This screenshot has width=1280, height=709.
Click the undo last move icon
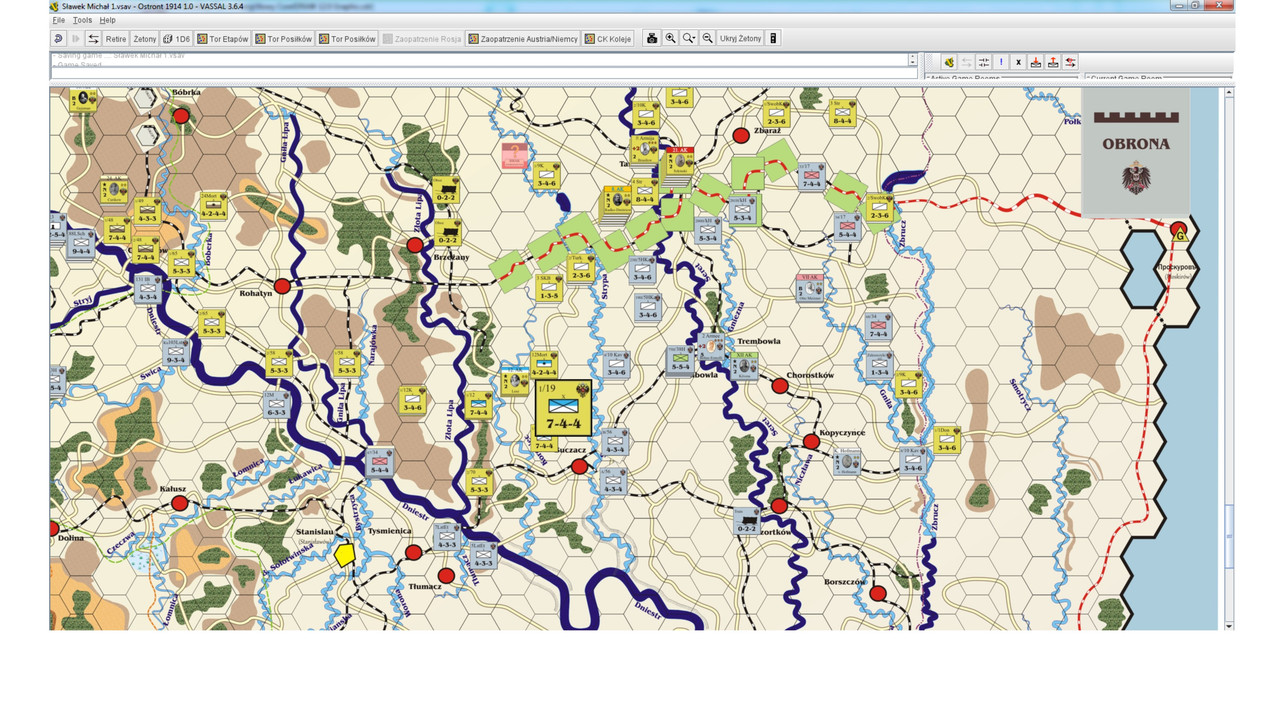(x=59, y=38)
